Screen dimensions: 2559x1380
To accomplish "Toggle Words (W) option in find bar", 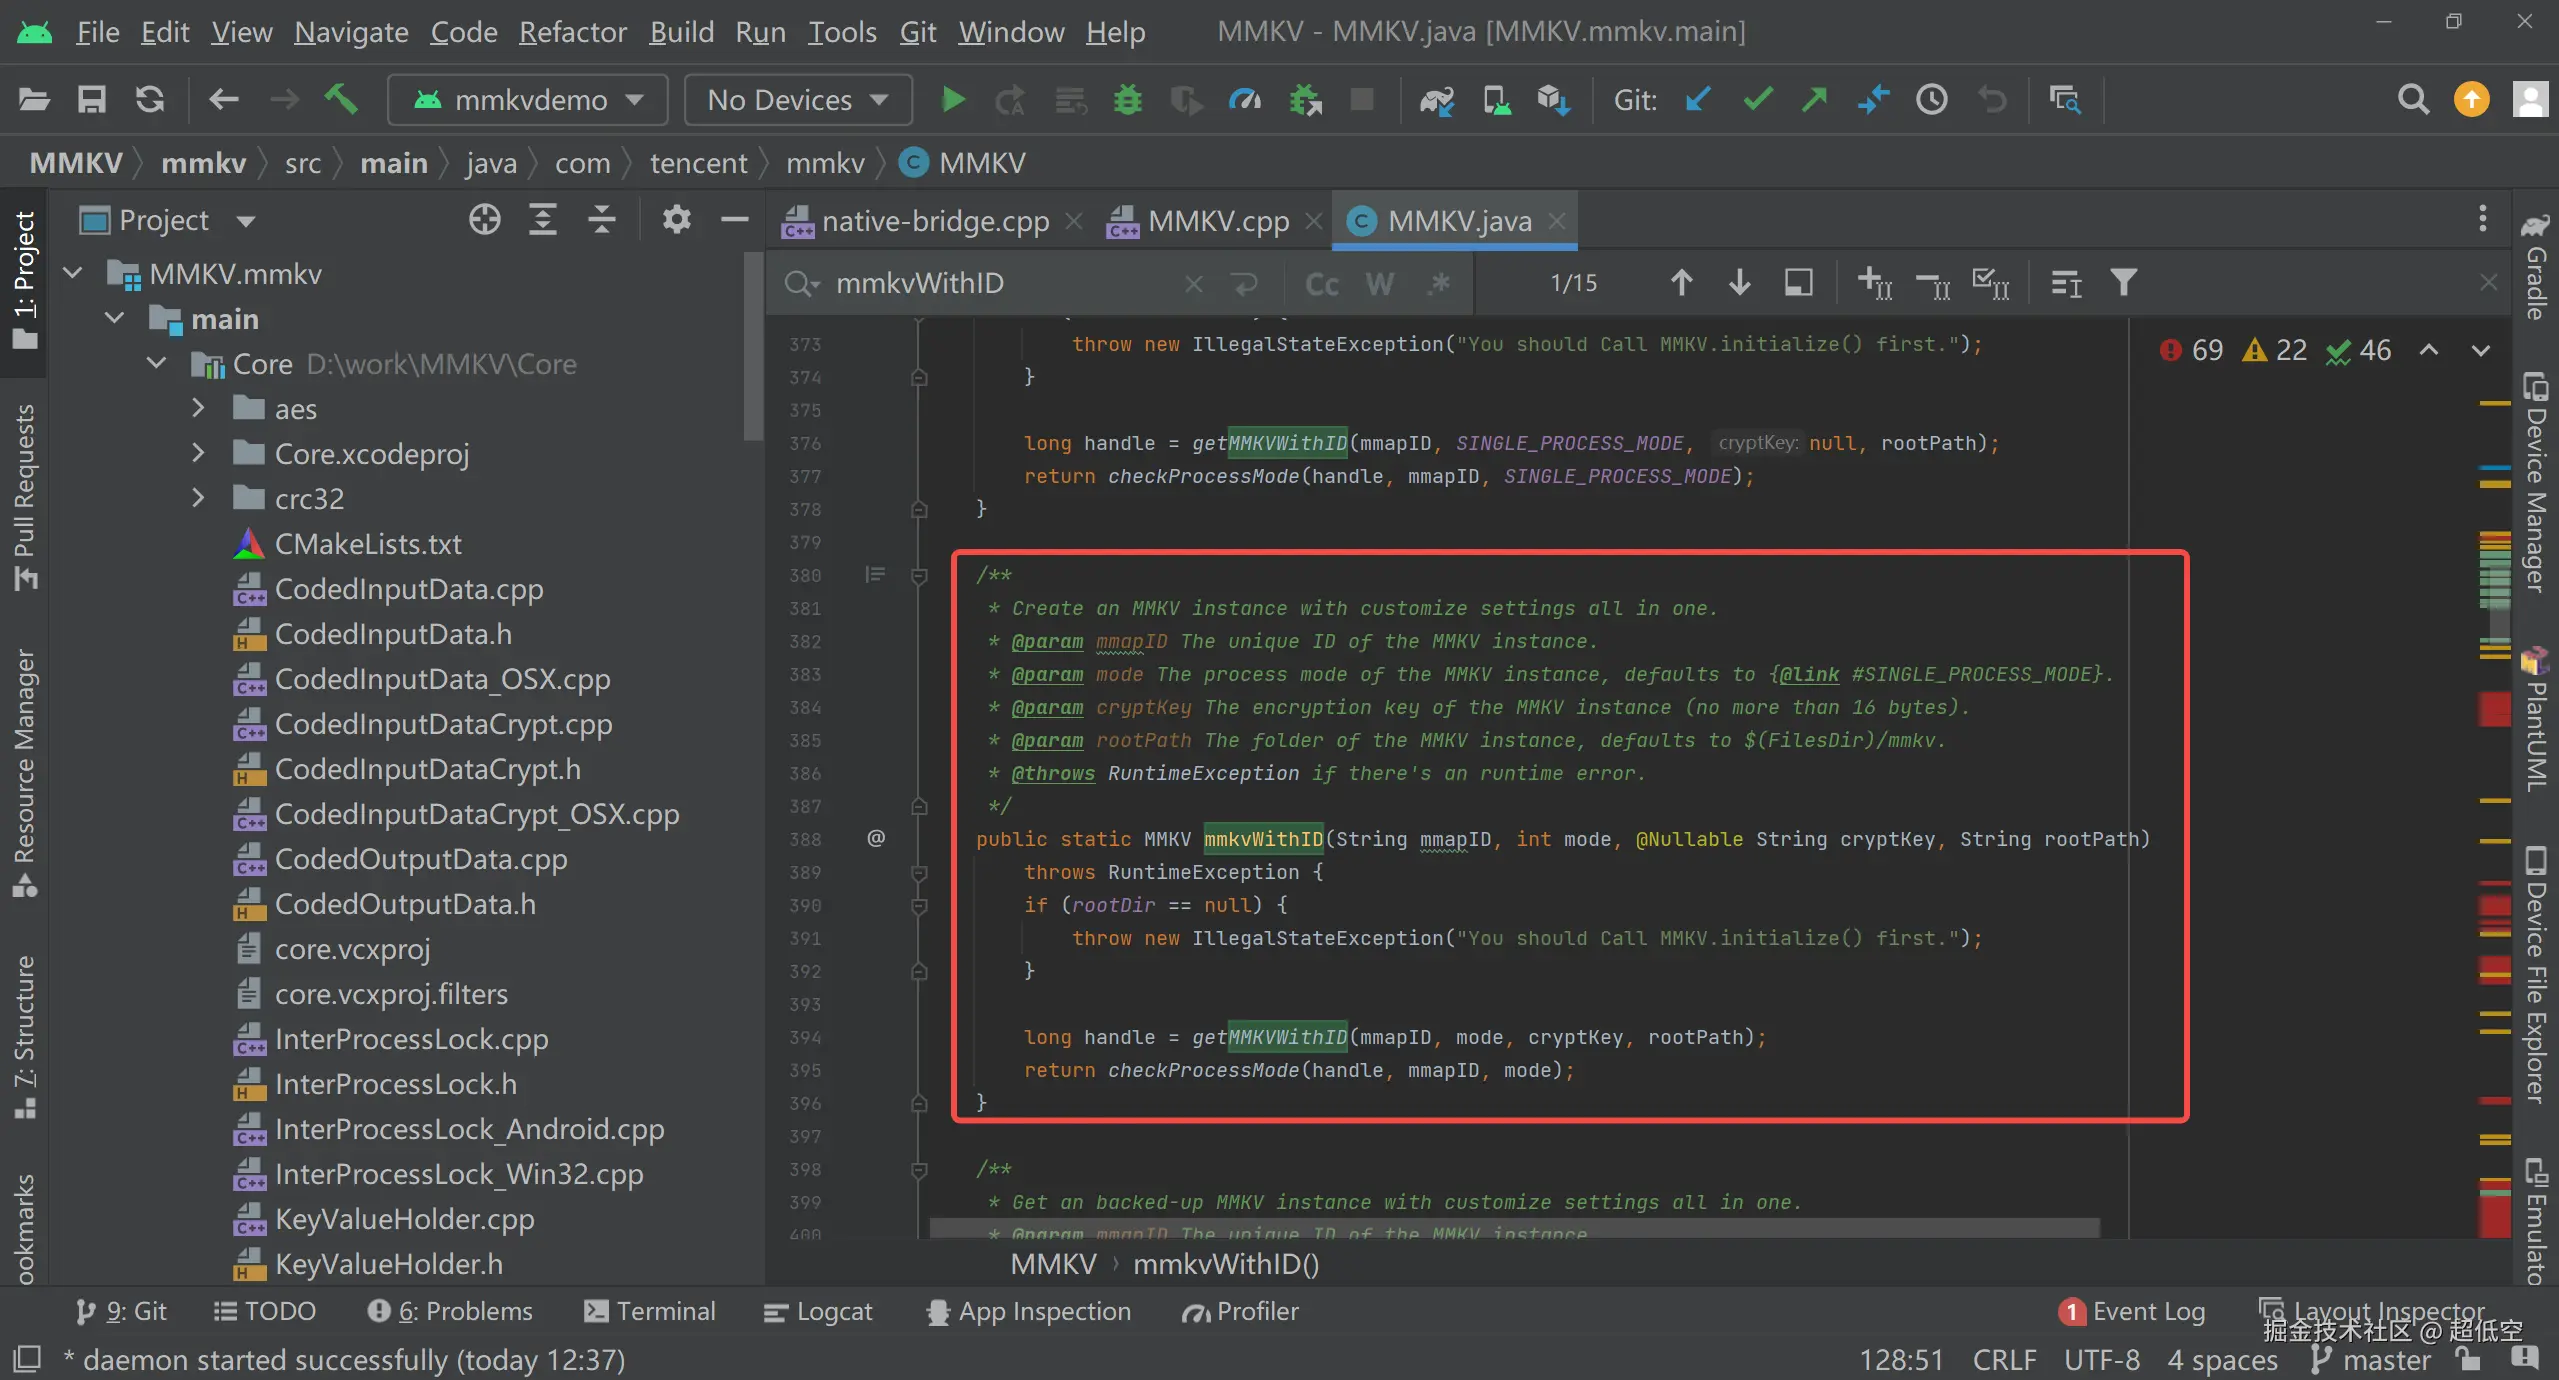I will tap(1380, 284).
